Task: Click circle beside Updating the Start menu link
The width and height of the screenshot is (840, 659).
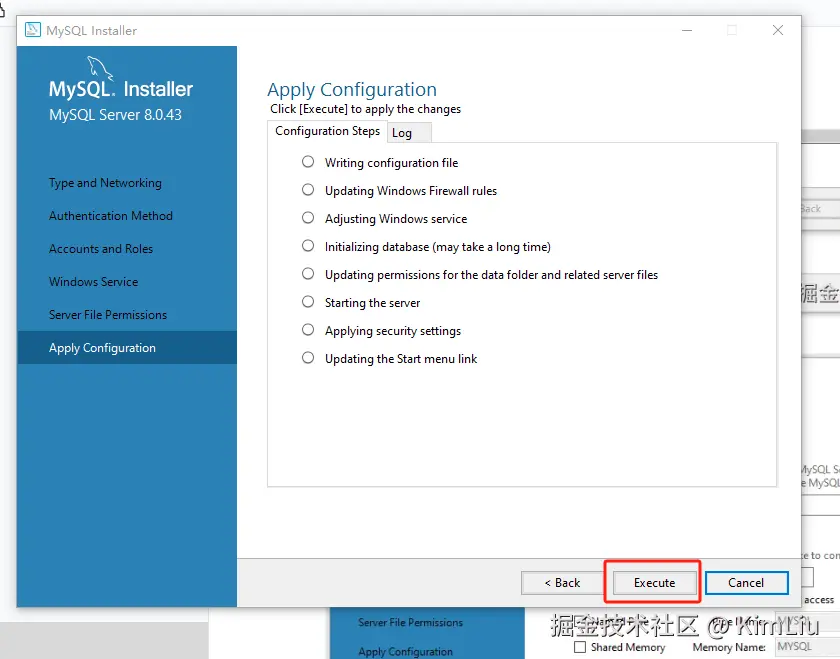Action: pyautogui.click(x=308, y=357)
